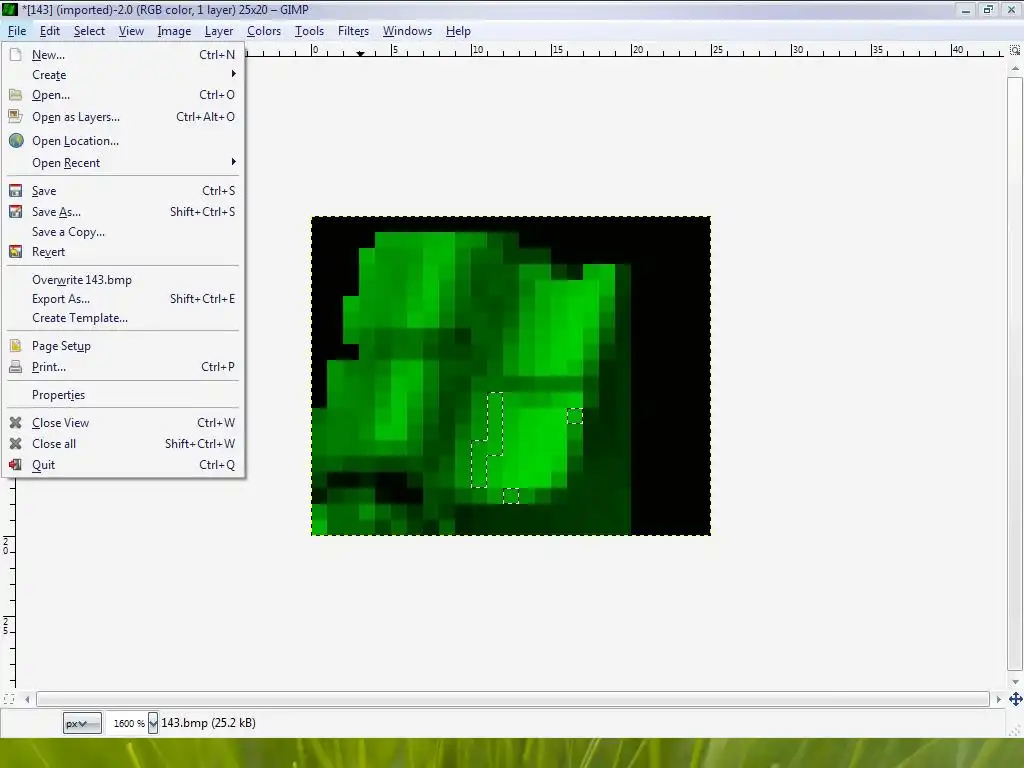The height and width of the screenshot is (768, 1024).
Task: Expand the Create submenu arrow
Action: click(233, 74)
